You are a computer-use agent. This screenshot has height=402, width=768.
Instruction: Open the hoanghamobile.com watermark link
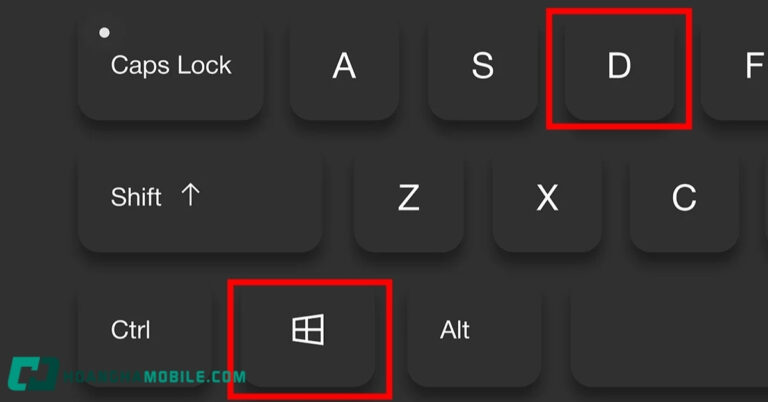[x=155, y=377]
